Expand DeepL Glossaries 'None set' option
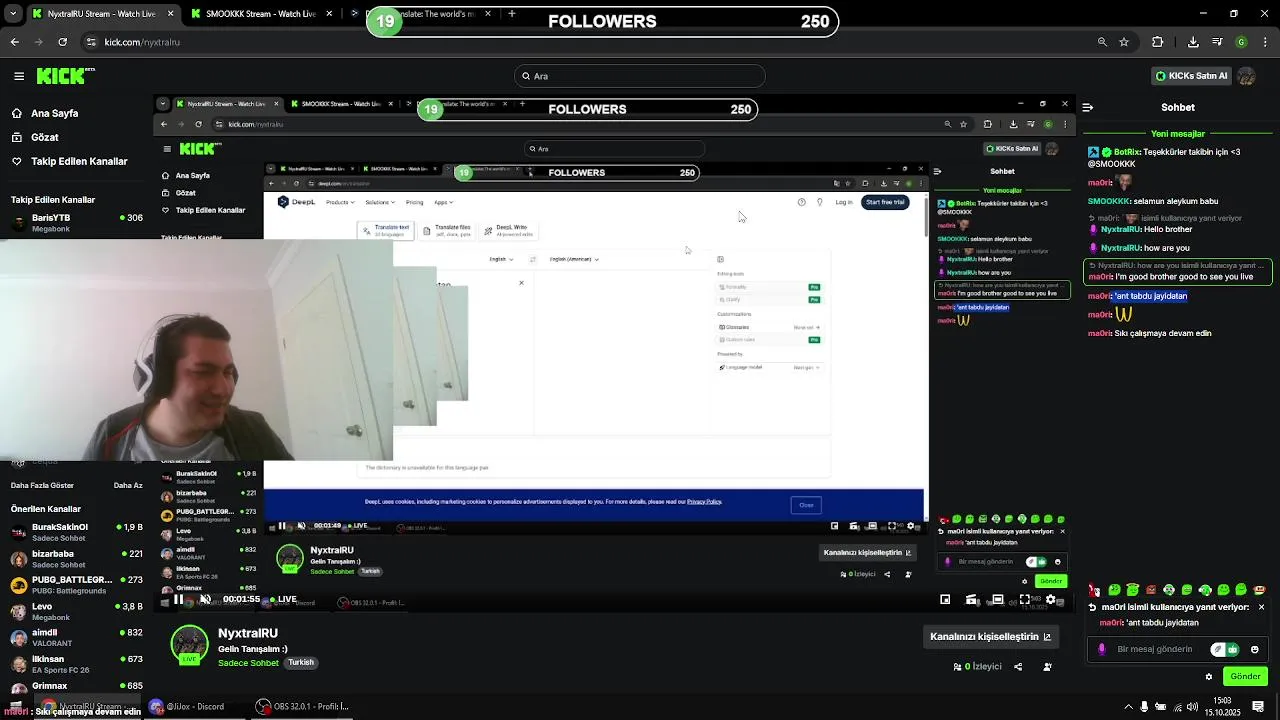The width and height of the screenshot is (1280, 720). pyautogui.click(x=806, y=327)
